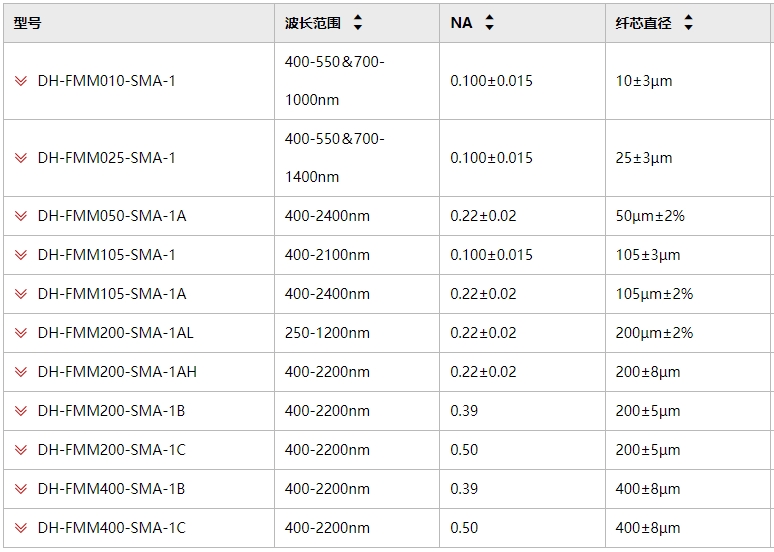The image size is (774, 552).
Task: Click the 波长范围 header label
Action: tap(312, 23)
